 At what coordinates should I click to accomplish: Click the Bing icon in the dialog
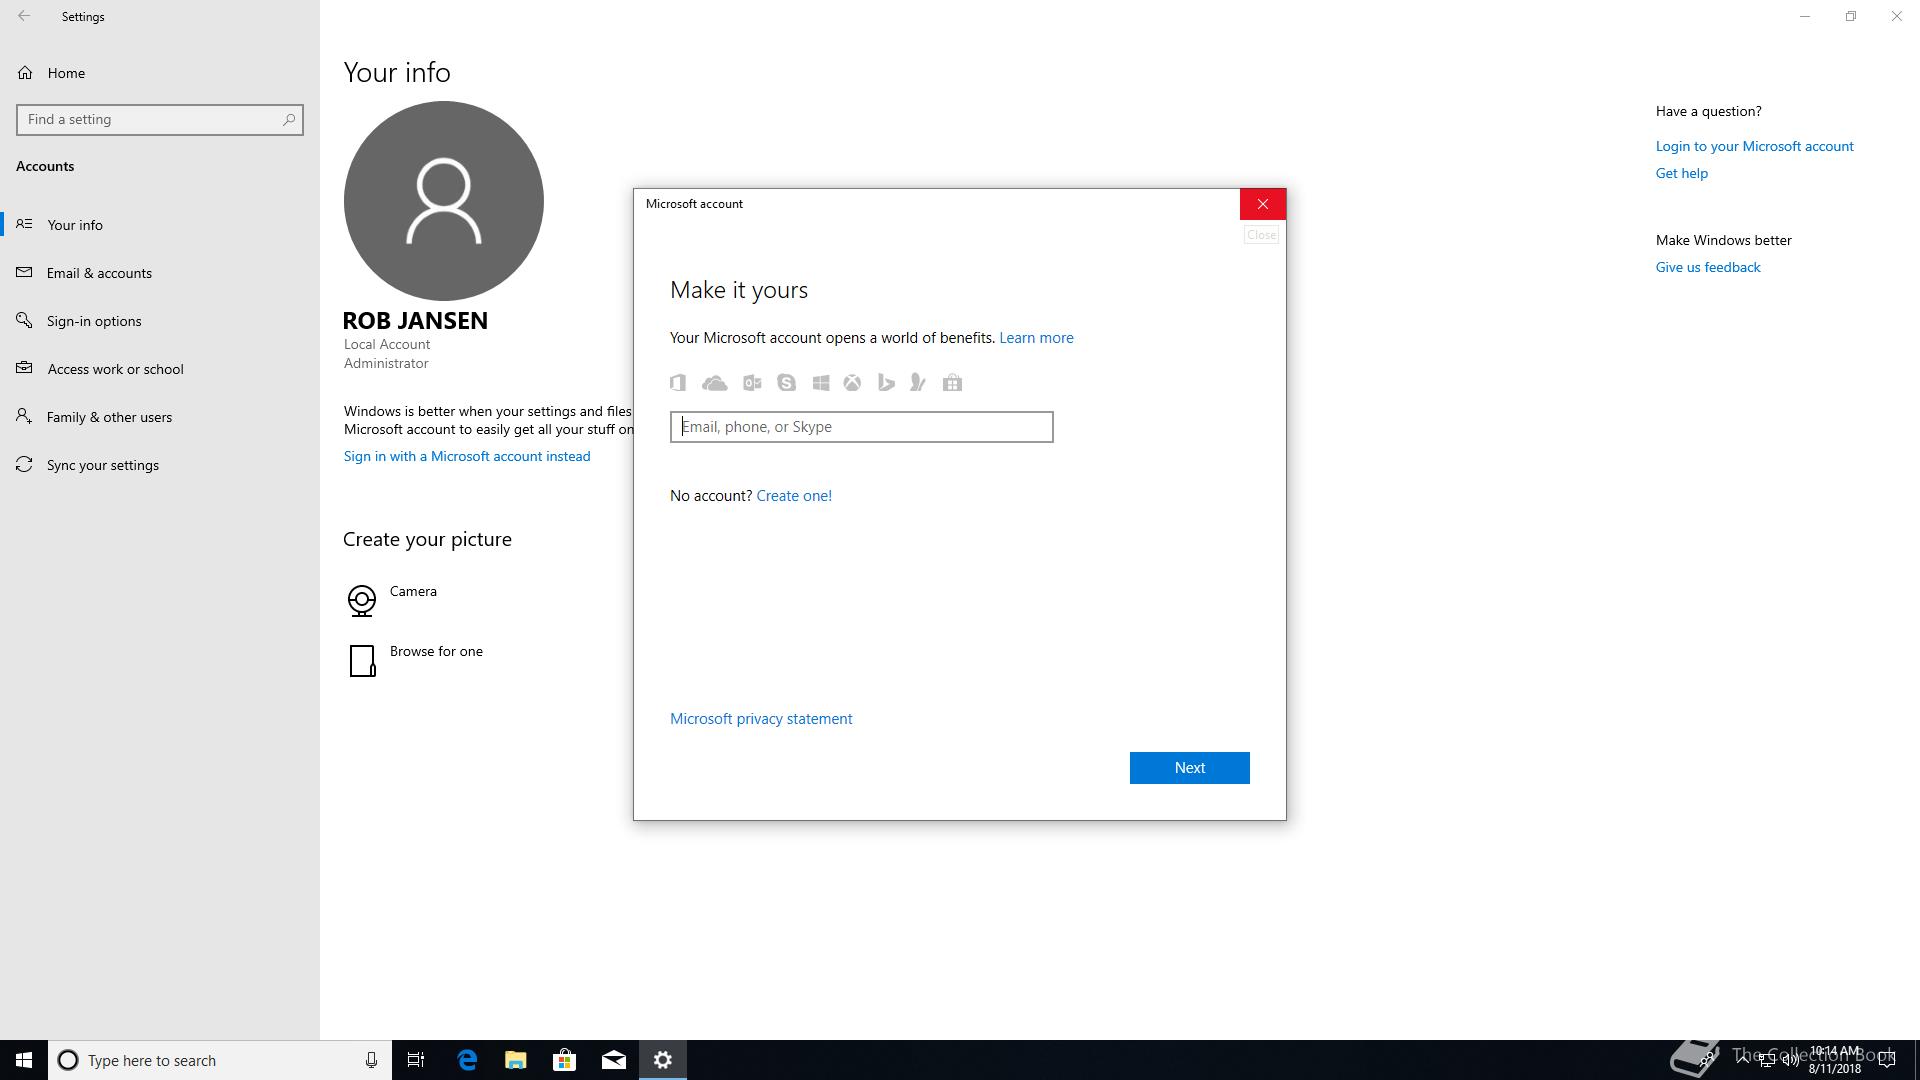pos(885,383)
